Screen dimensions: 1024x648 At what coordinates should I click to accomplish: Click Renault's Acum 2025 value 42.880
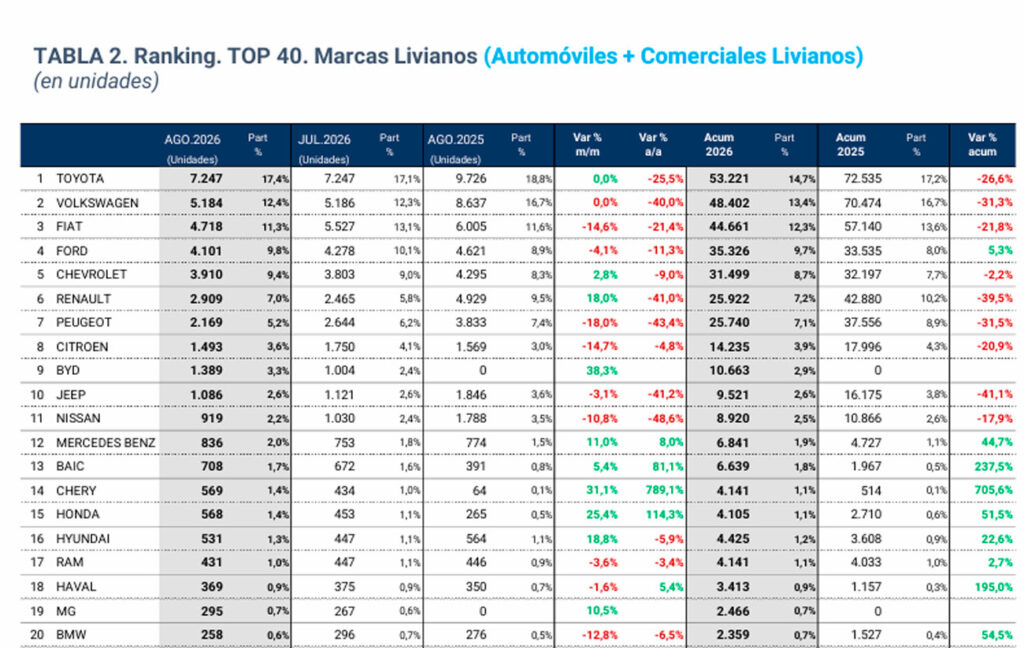pyautogui.click(x=862, y=299)
